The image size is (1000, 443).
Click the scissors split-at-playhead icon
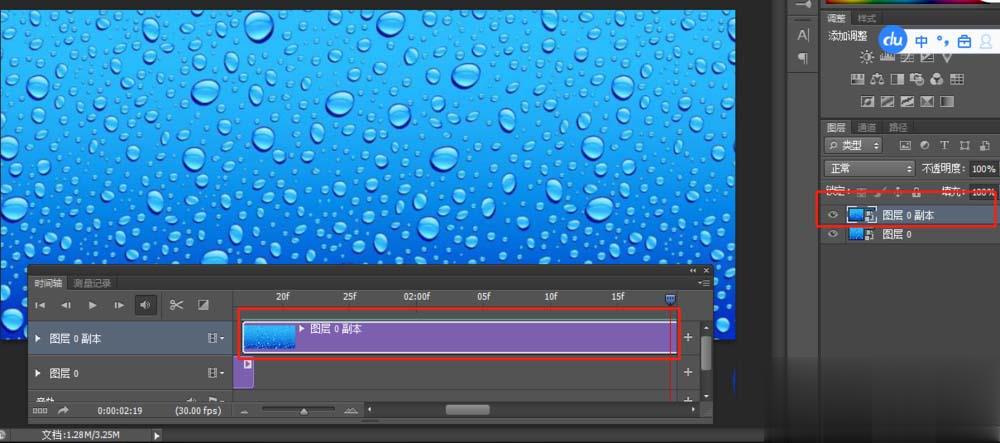coord(177,305)
